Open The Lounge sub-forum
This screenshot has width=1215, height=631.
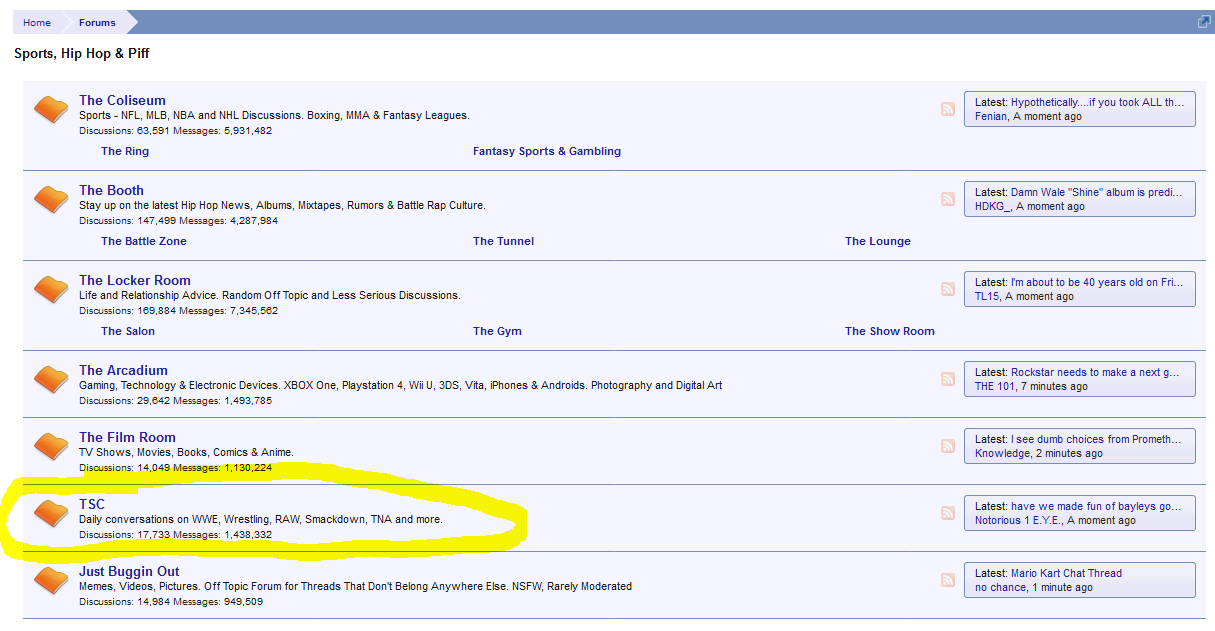877,241
